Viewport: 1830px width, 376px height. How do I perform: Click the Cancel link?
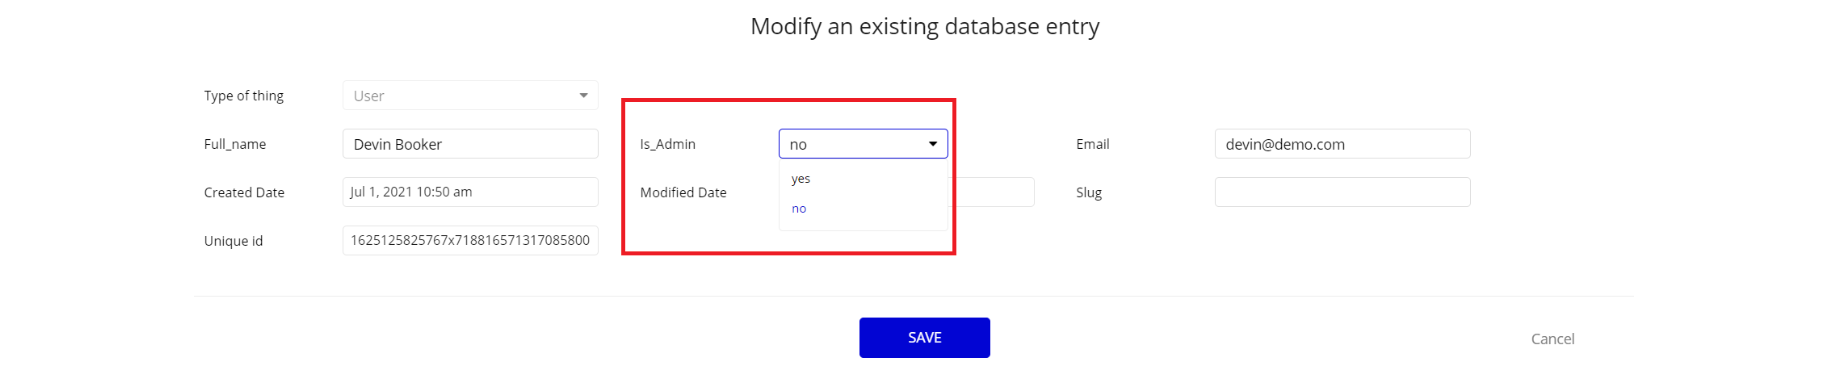tap(1552, 339)
